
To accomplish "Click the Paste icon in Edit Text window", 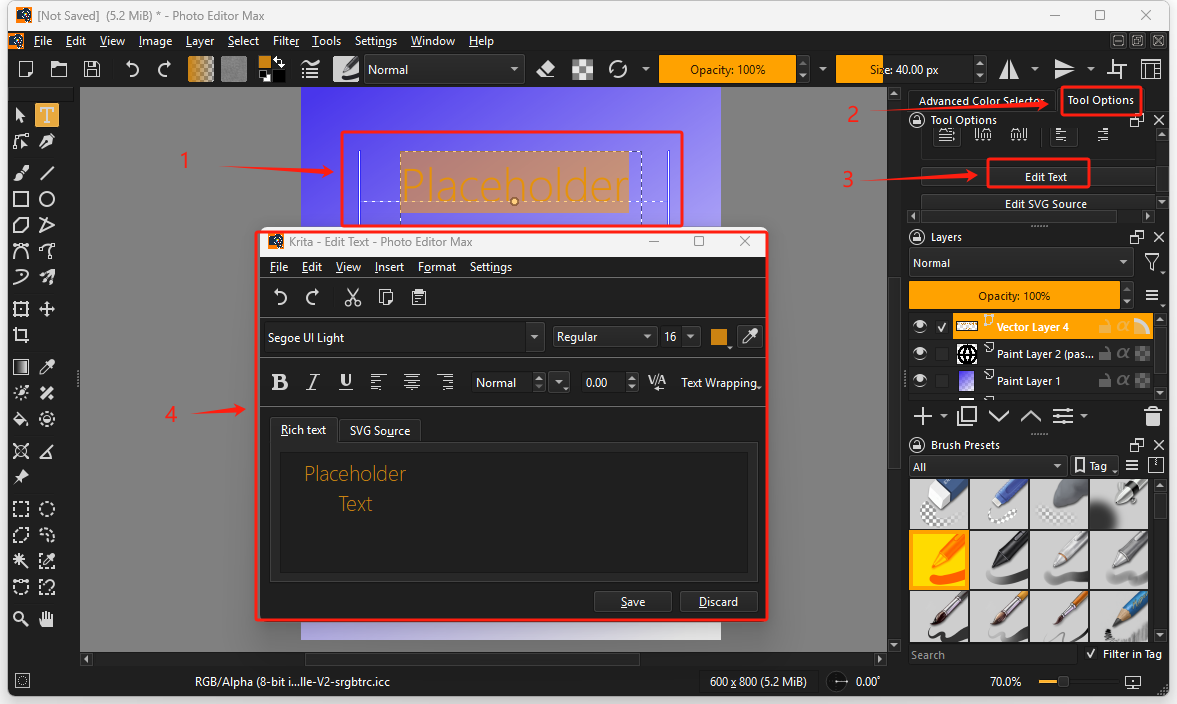I will (x=419, y=297).
